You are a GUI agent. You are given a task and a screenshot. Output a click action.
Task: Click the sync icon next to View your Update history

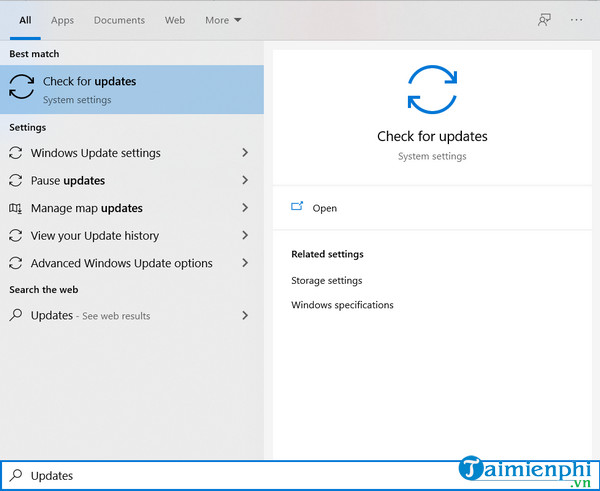pos(15,235)
